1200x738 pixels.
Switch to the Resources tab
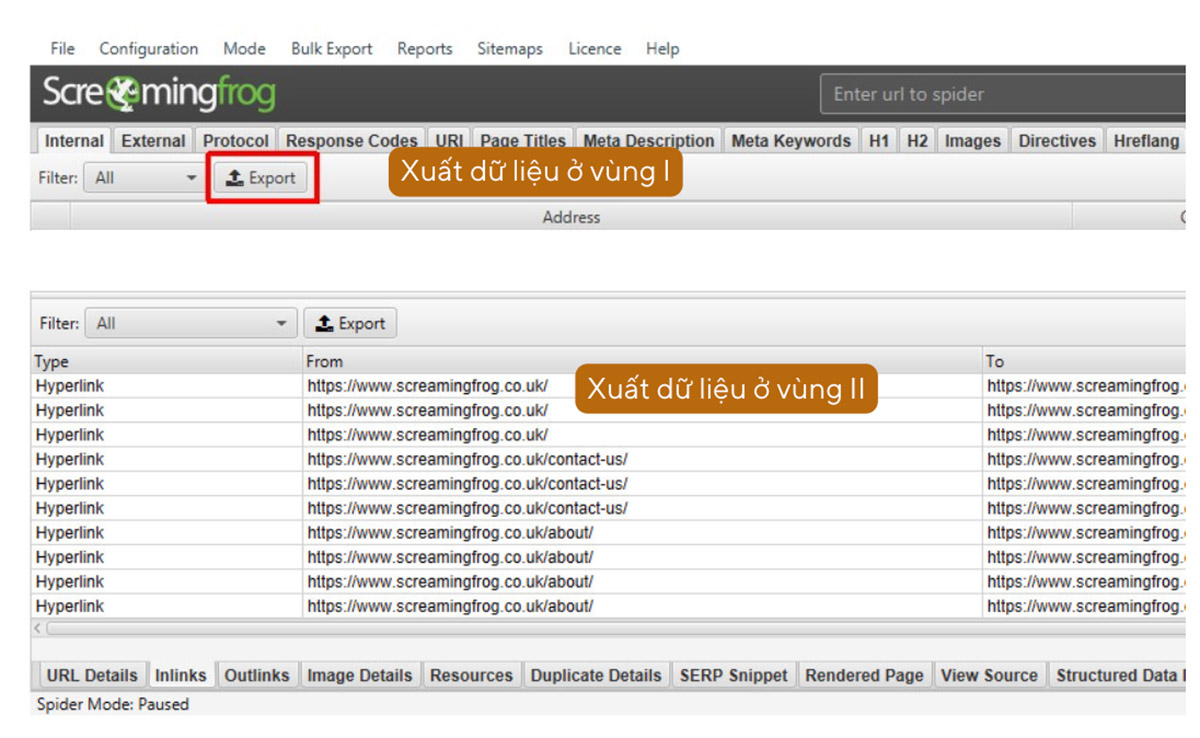point(471,675)
